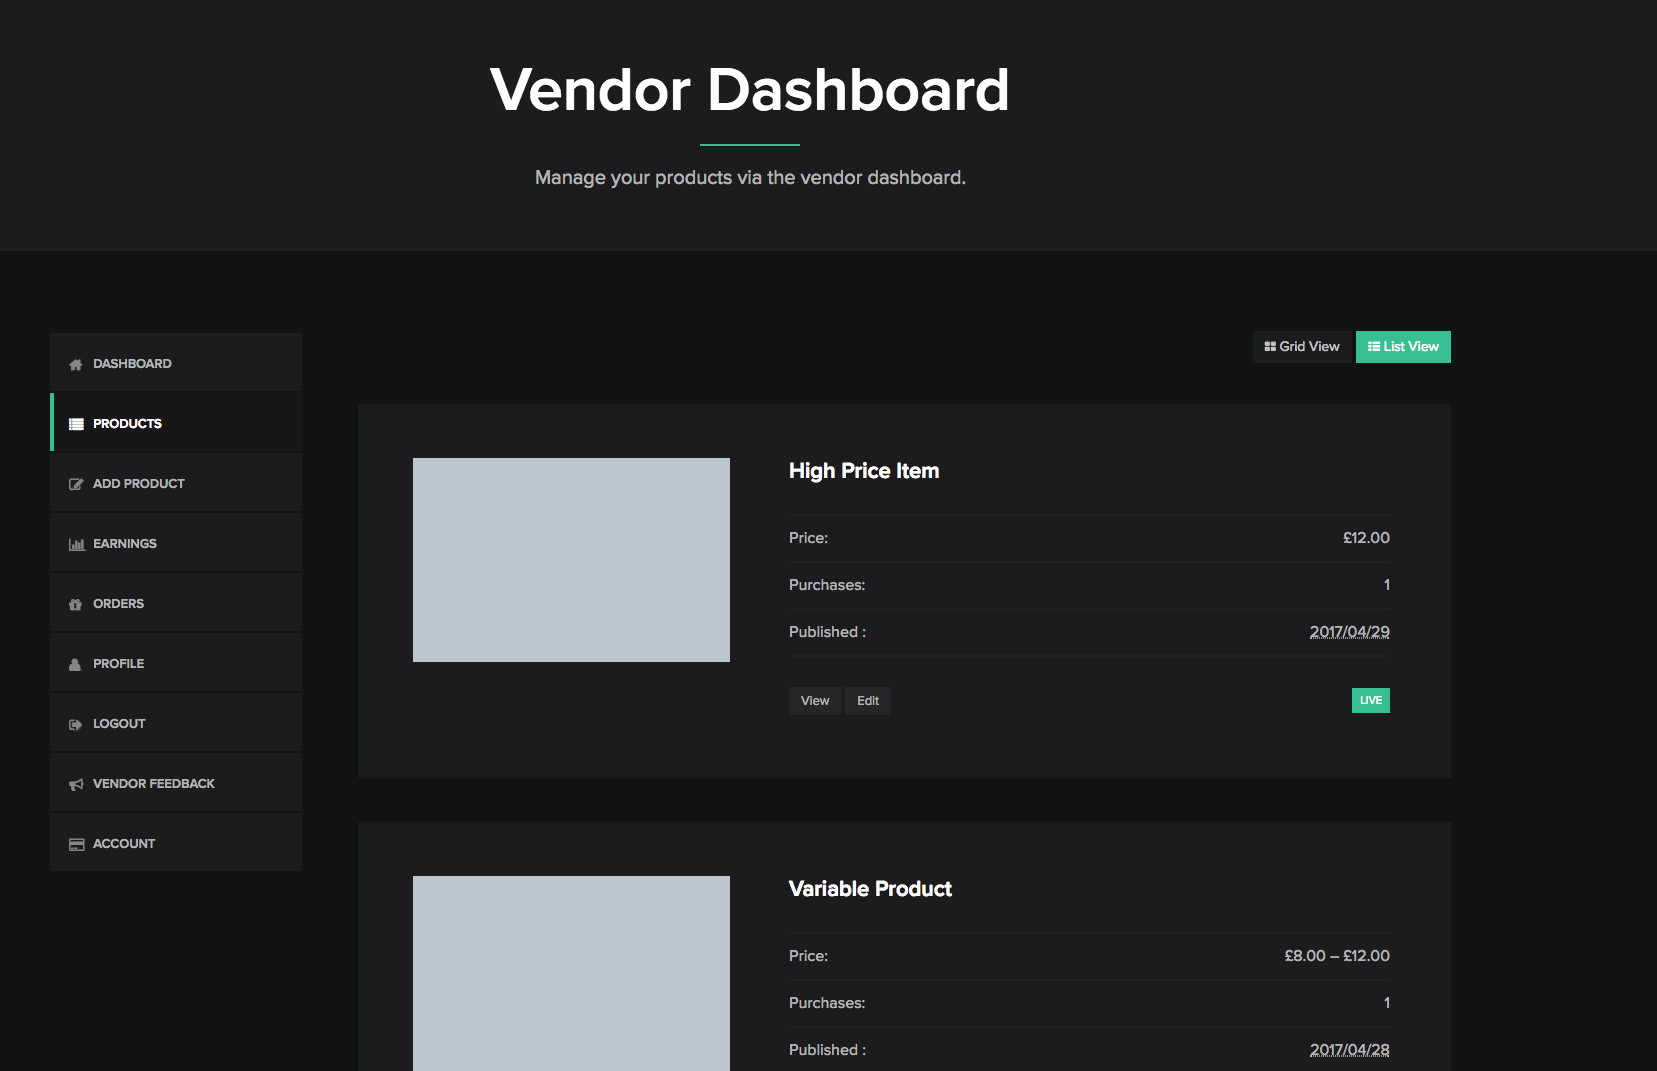
Task: Click the High Price Item thumbnail image
Action: coord(571,560)
